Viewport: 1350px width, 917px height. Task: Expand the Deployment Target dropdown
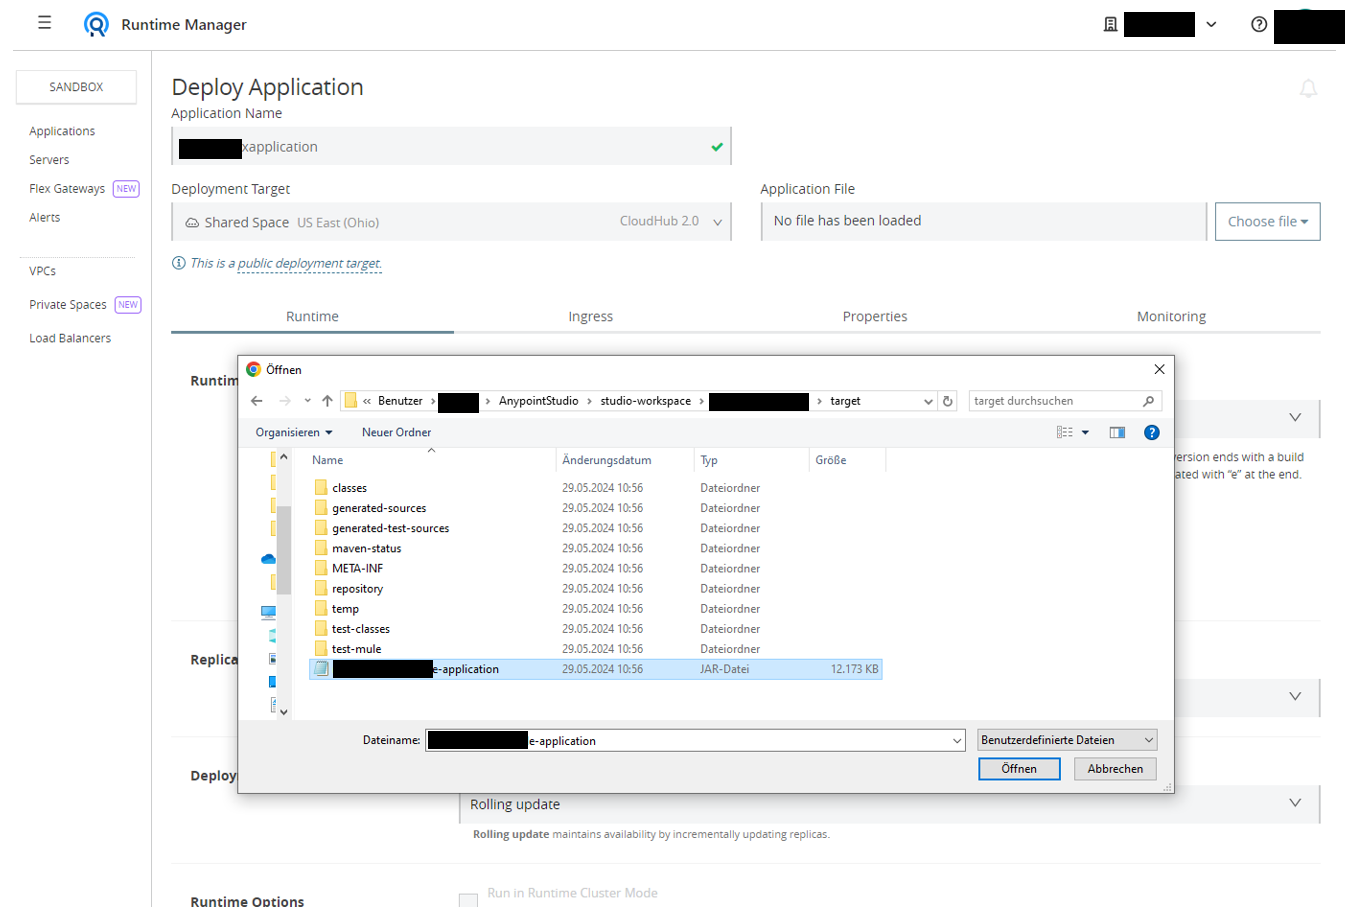pos(717,222)
